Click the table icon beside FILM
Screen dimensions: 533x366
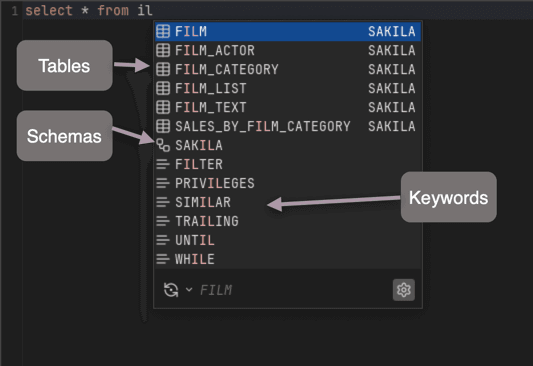click(163, 32)
